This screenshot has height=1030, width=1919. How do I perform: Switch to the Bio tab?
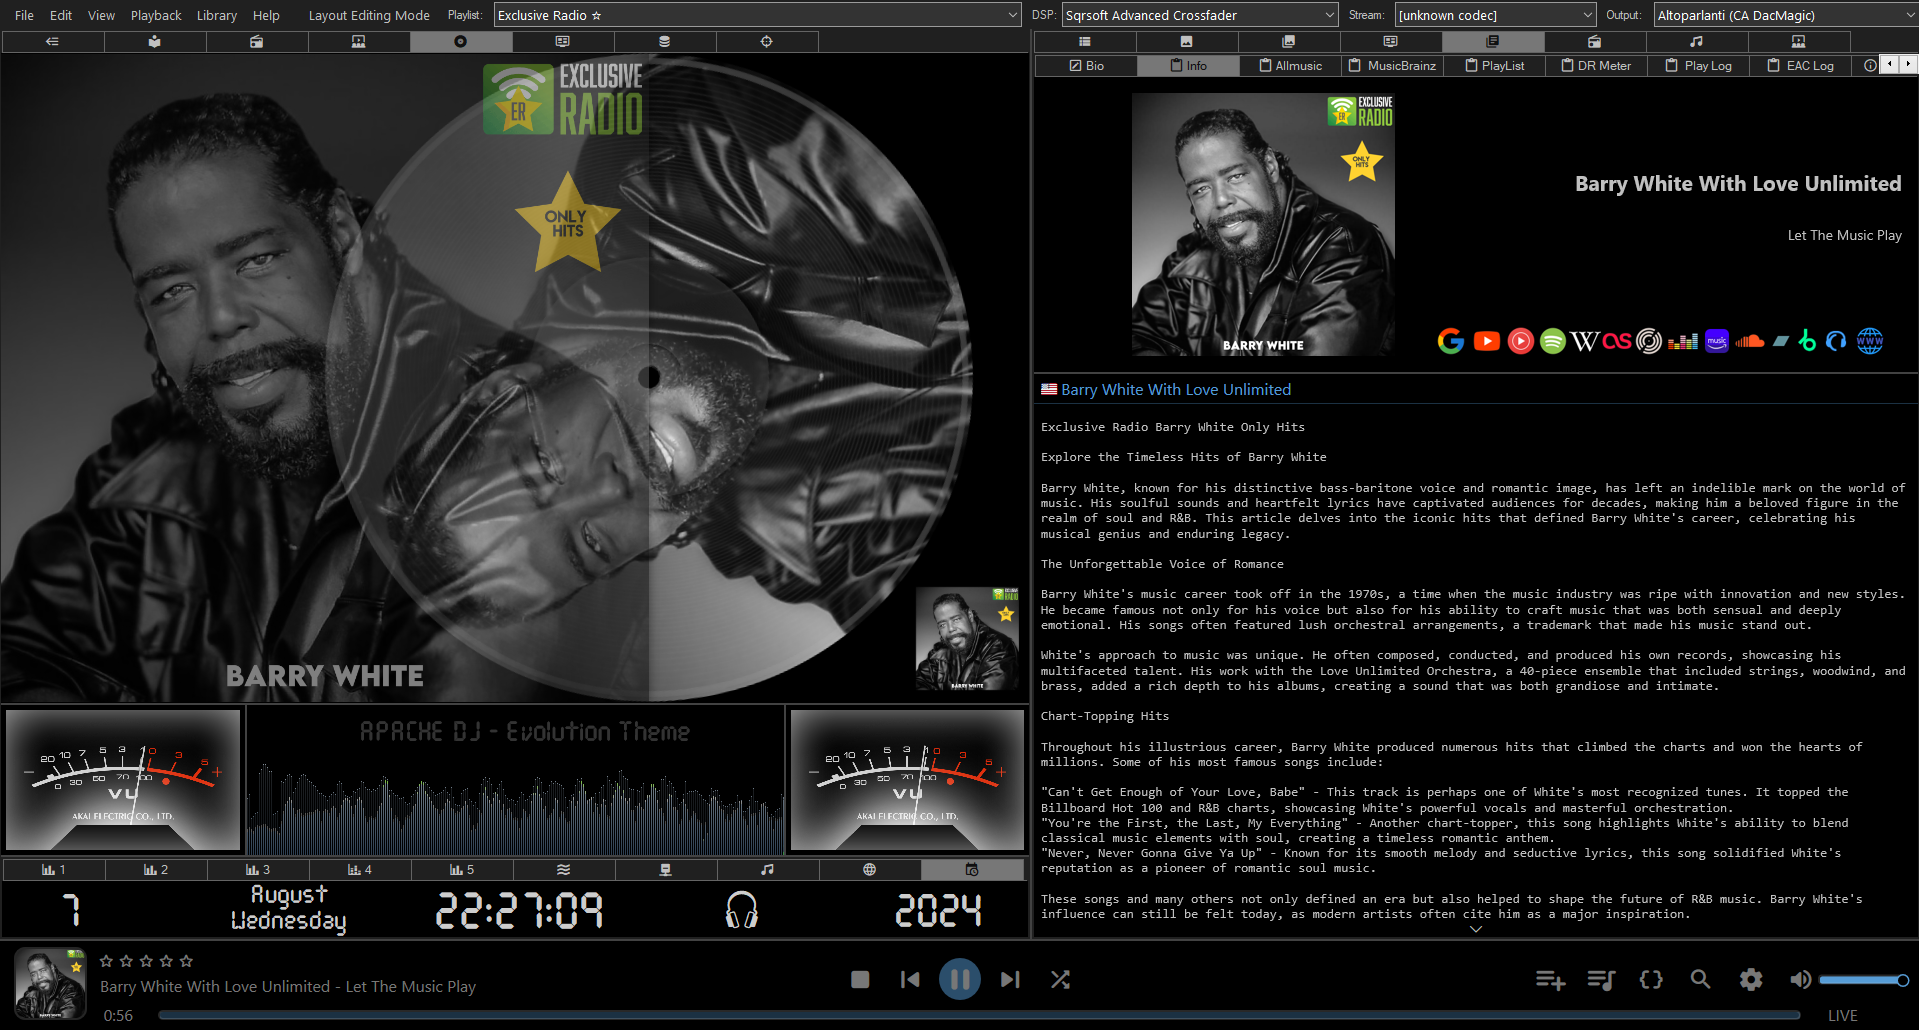(1086, 65)
